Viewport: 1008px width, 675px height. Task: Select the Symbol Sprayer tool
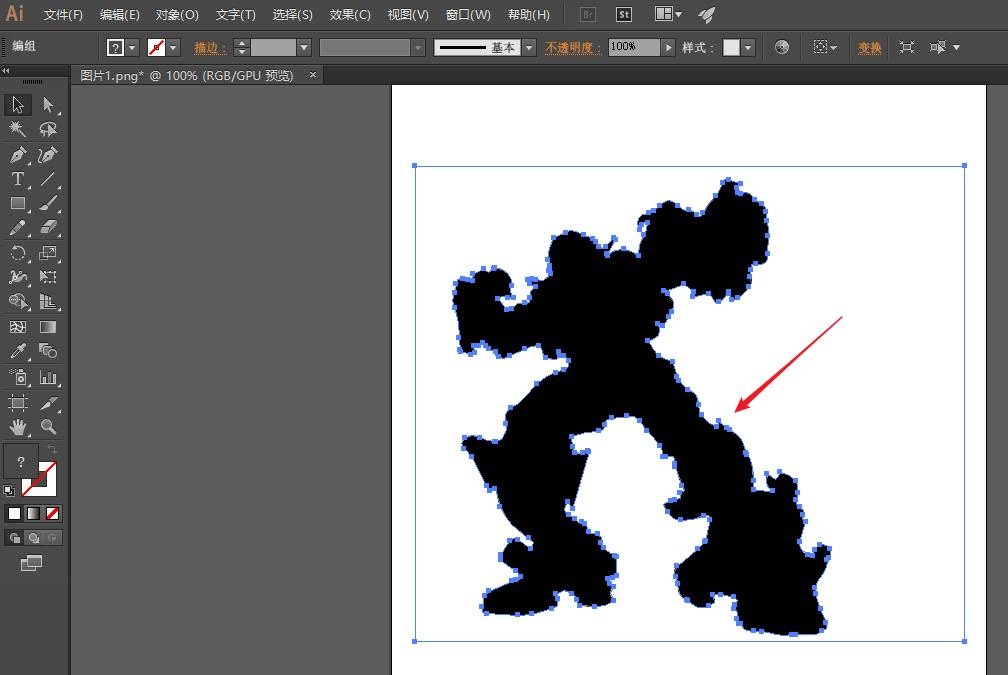[18, 377]
